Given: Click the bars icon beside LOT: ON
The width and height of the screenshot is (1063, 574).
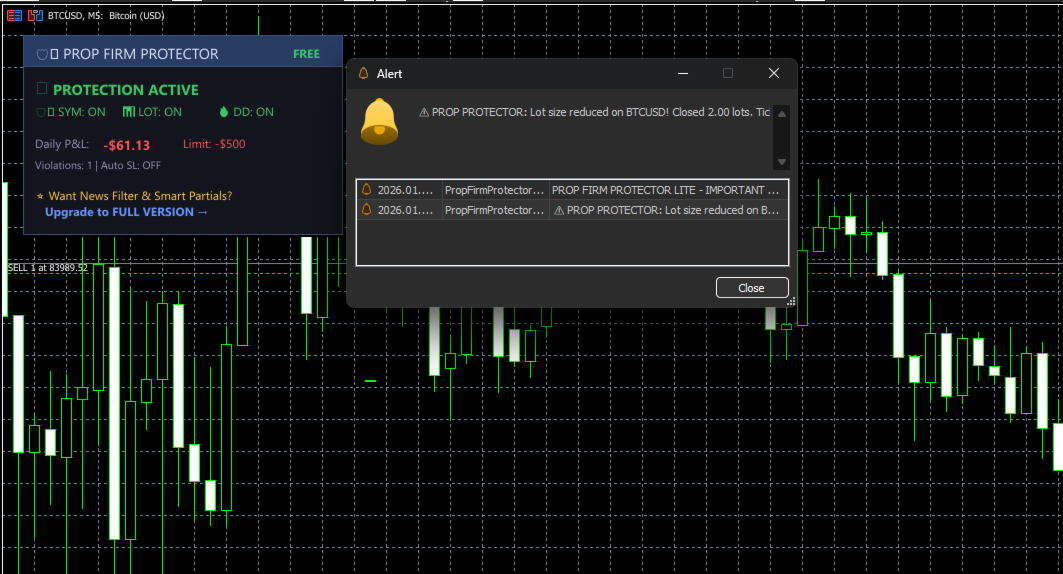Looking at the screenshot, I should point(128,112).
